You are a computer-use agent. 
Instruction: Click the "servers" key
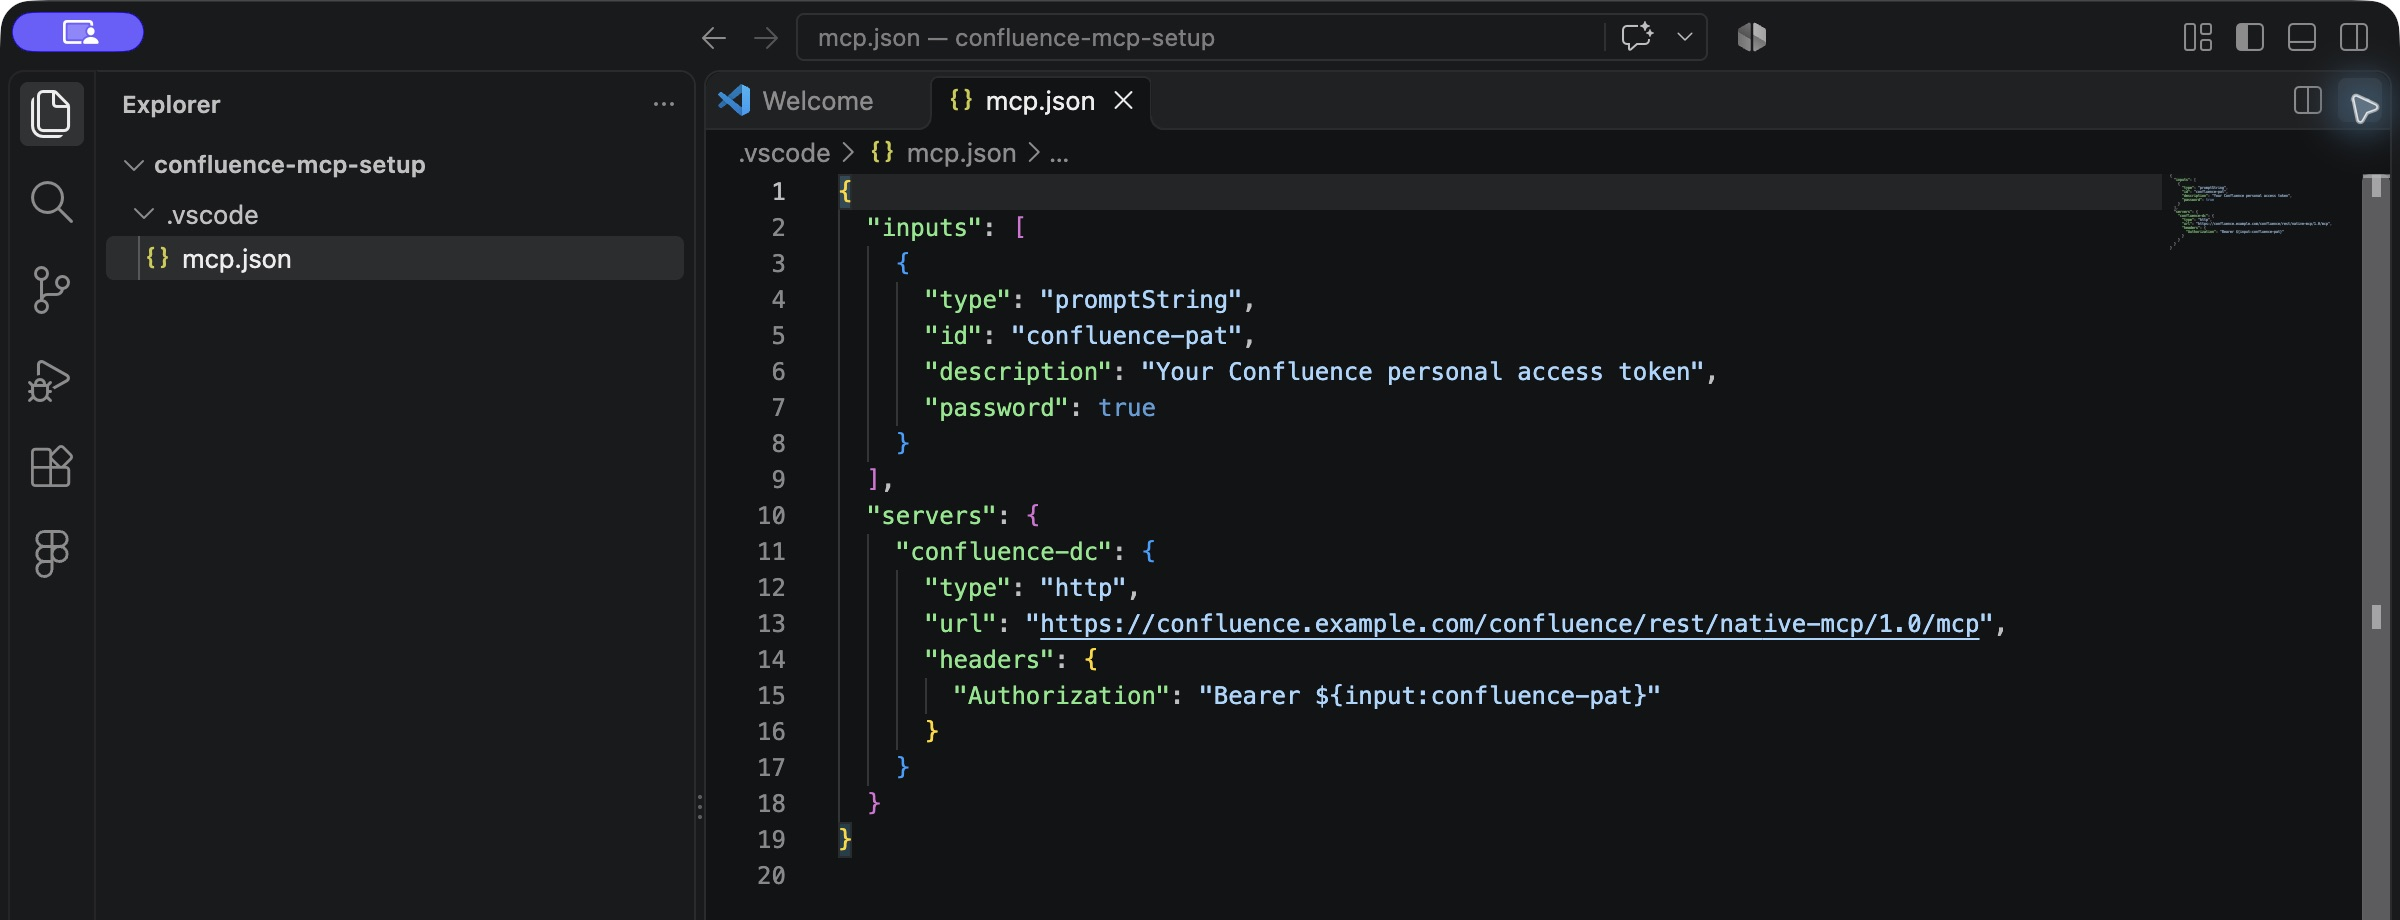coord(931,515)
